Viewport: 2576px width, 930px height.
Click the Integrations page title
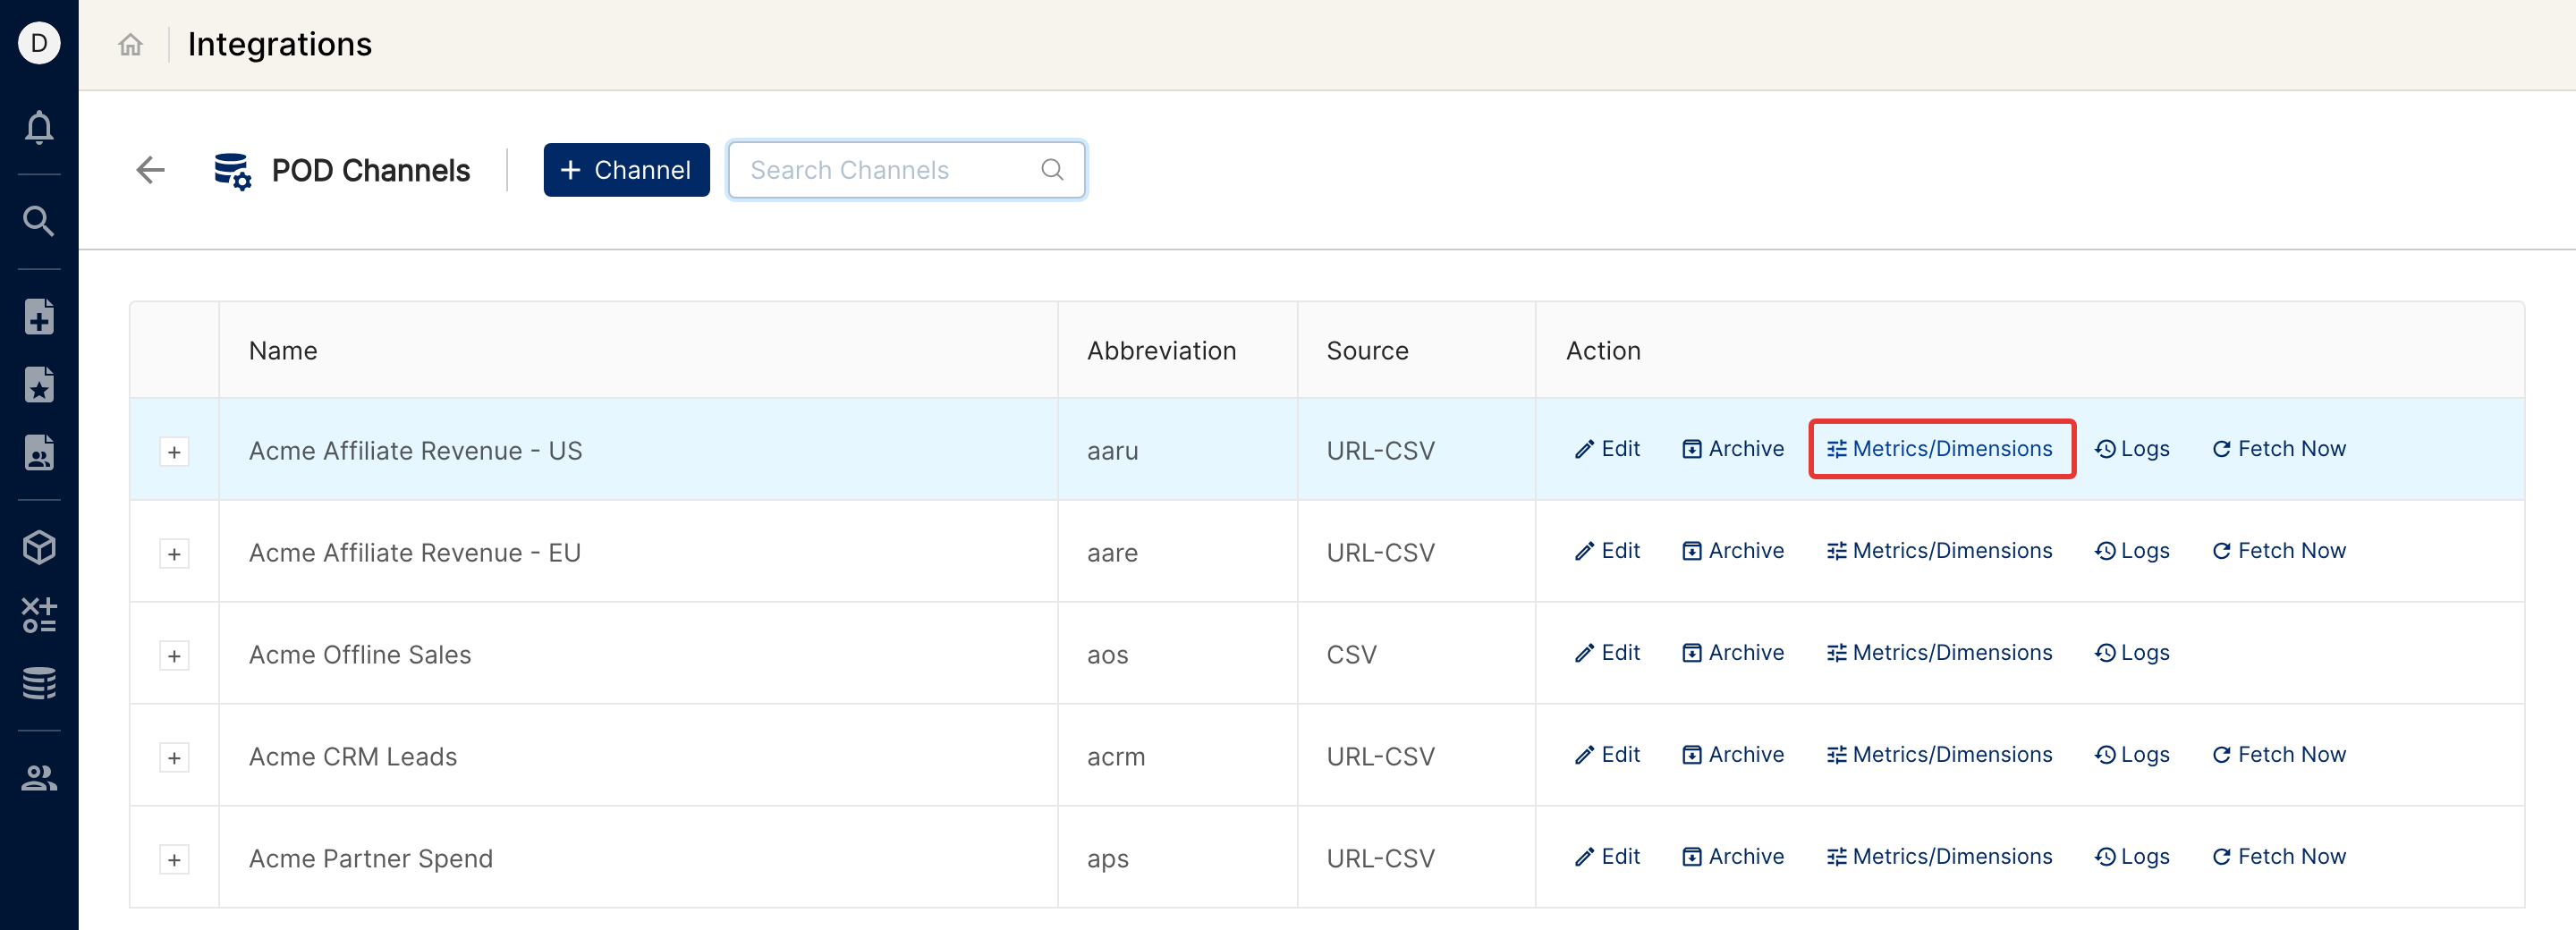(280, 44)
